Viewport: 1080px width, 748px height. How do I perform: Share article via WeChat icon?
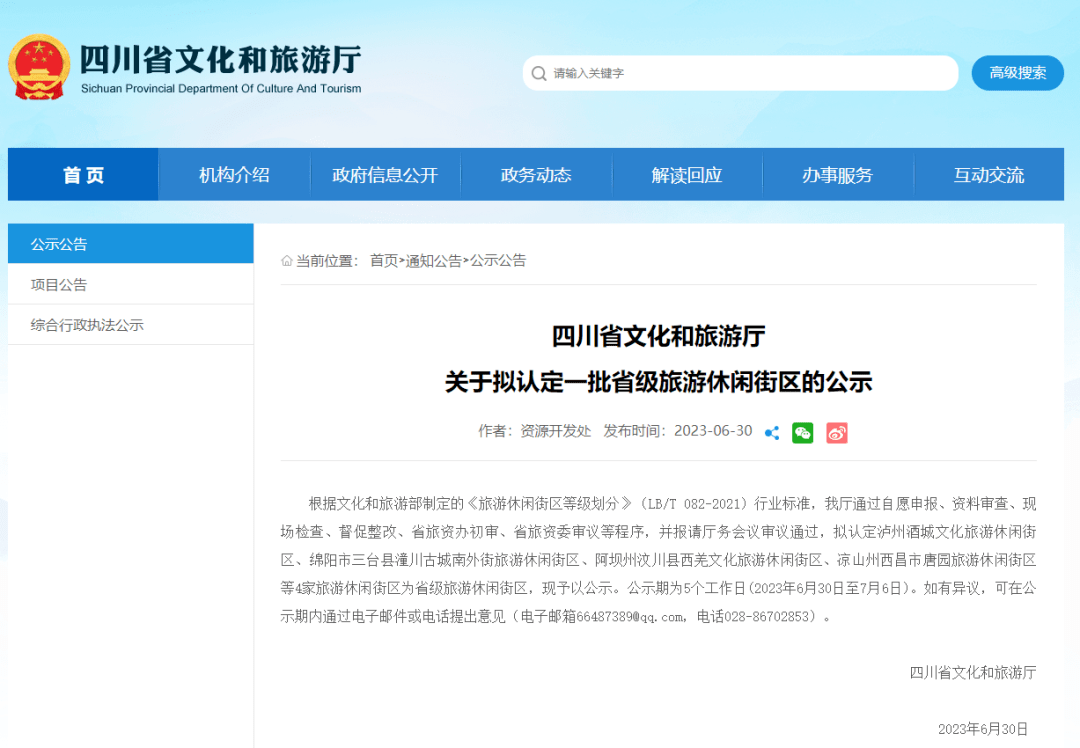(x=803, y=433)
